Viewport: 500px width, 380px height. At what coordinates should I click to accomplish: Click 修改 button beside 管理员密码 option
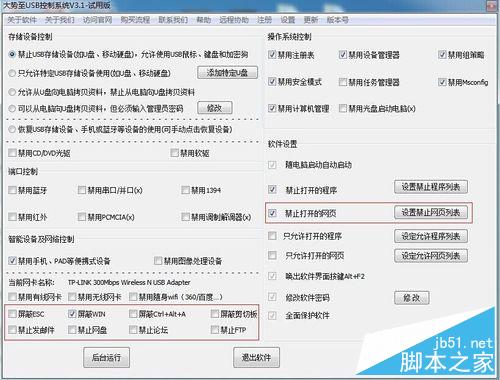click(x=215, y=108)
